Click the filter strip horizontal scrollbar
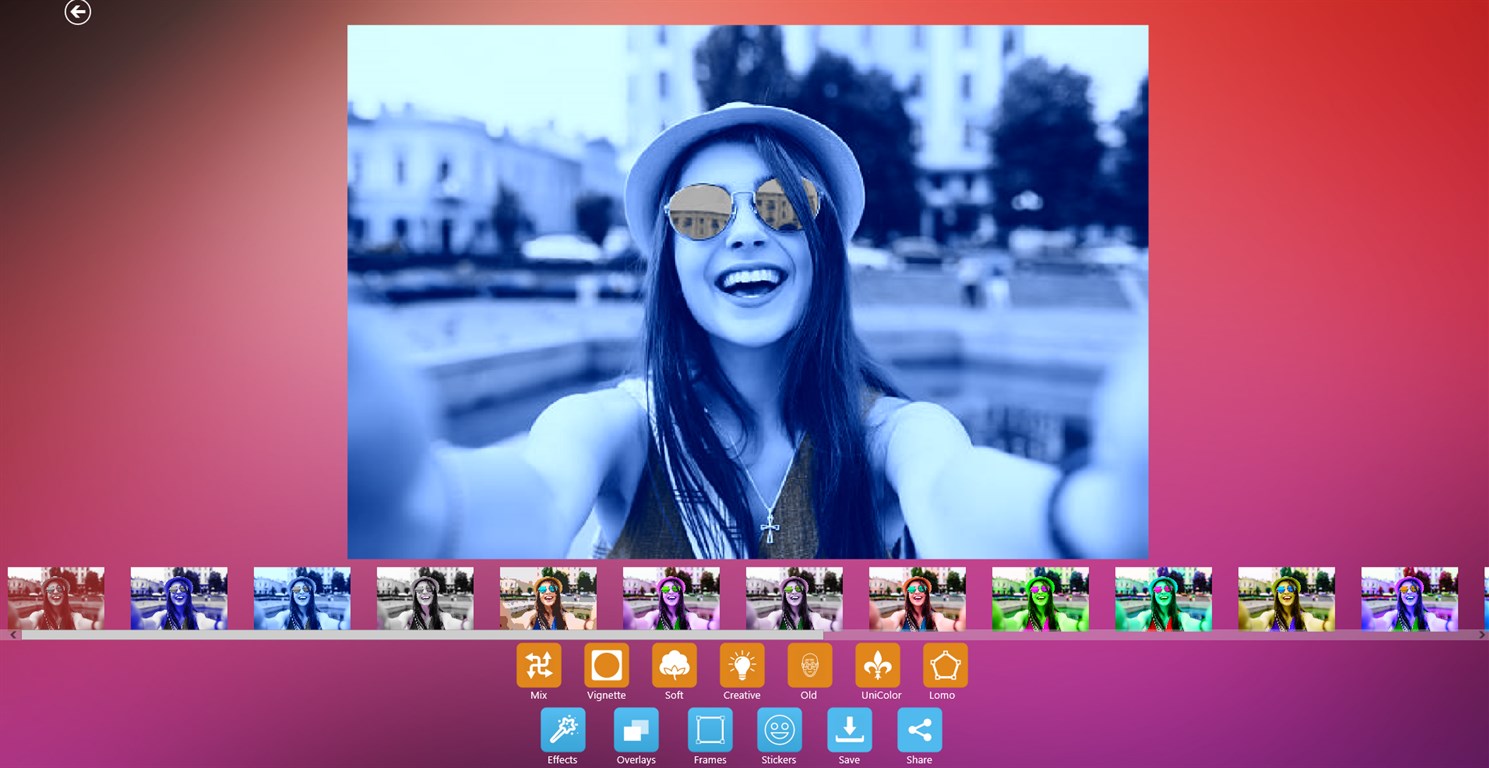Image resolution: width=1489 pixels, height=768 pixels. 420,635
